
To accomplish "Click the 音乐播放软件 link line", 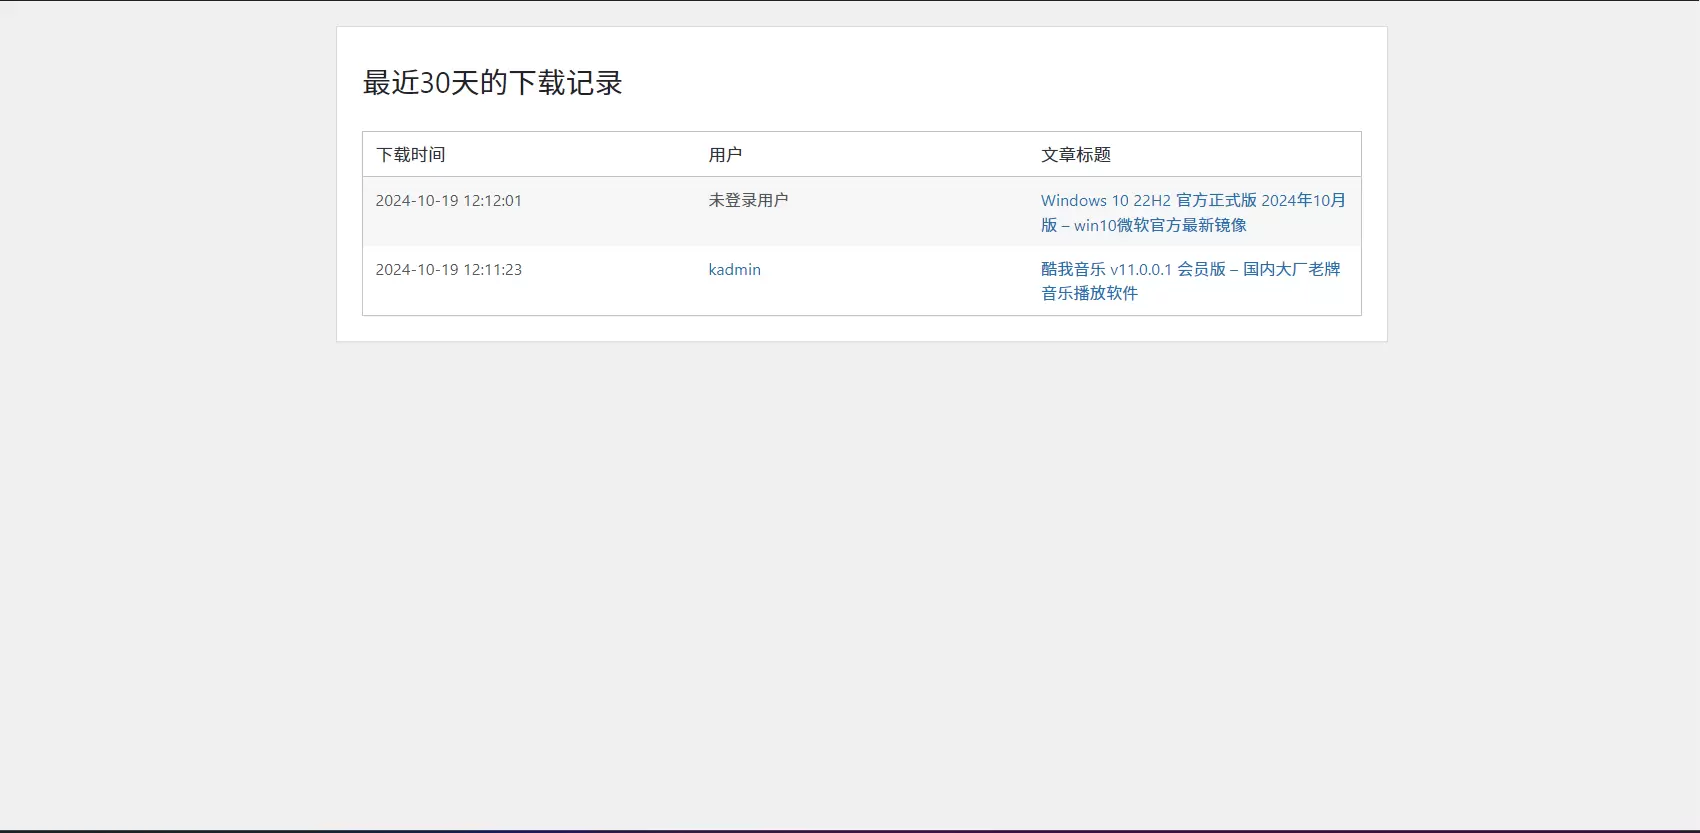I will [x=1089, y=293].
